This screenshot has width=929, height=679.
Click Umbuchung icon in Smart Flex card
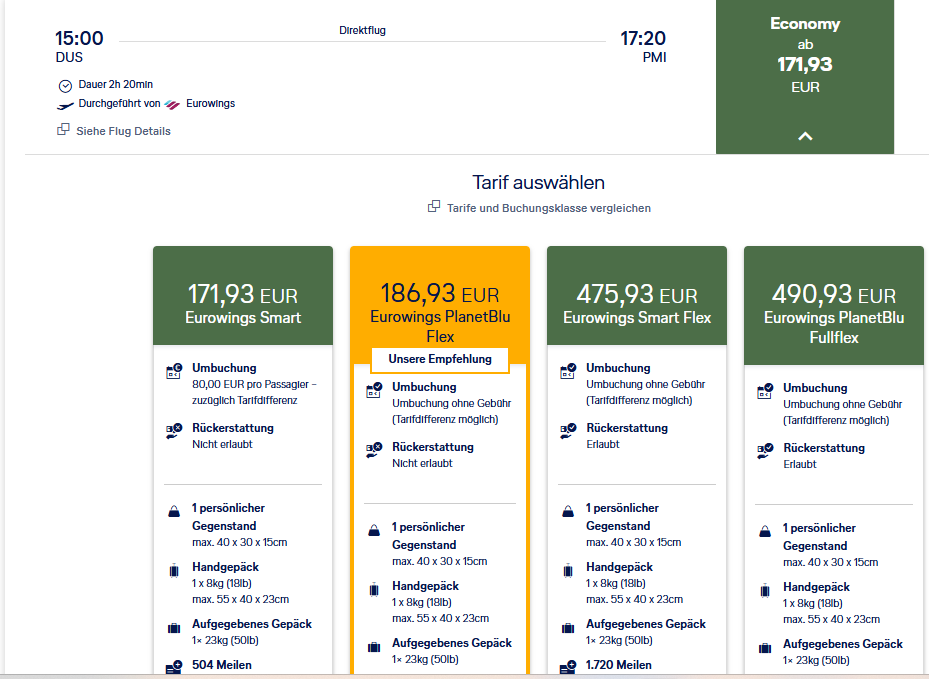tap(568, 371)
